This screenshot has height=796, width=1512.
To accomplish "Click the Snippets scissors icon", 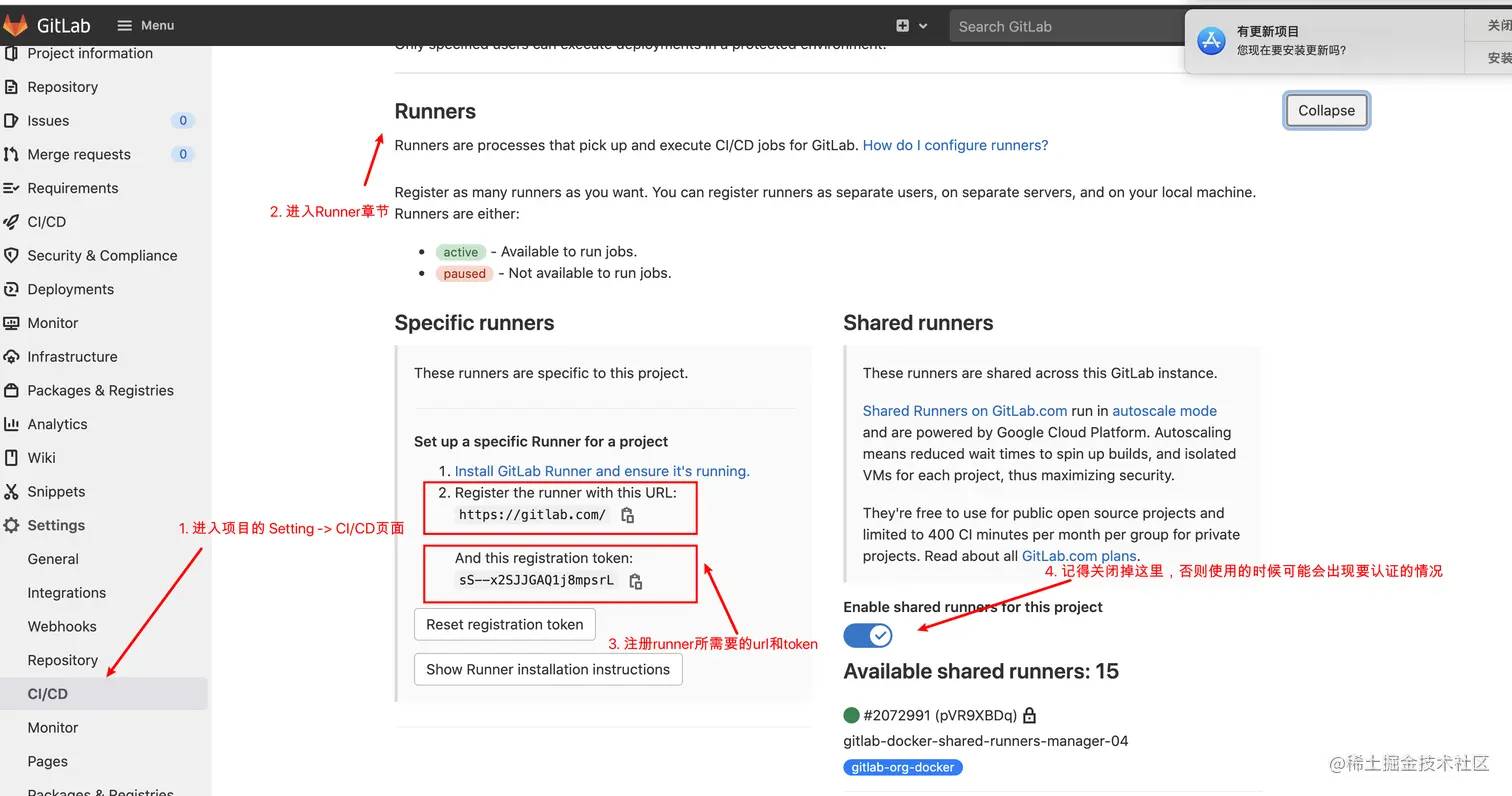I will (x=11, y=492).
